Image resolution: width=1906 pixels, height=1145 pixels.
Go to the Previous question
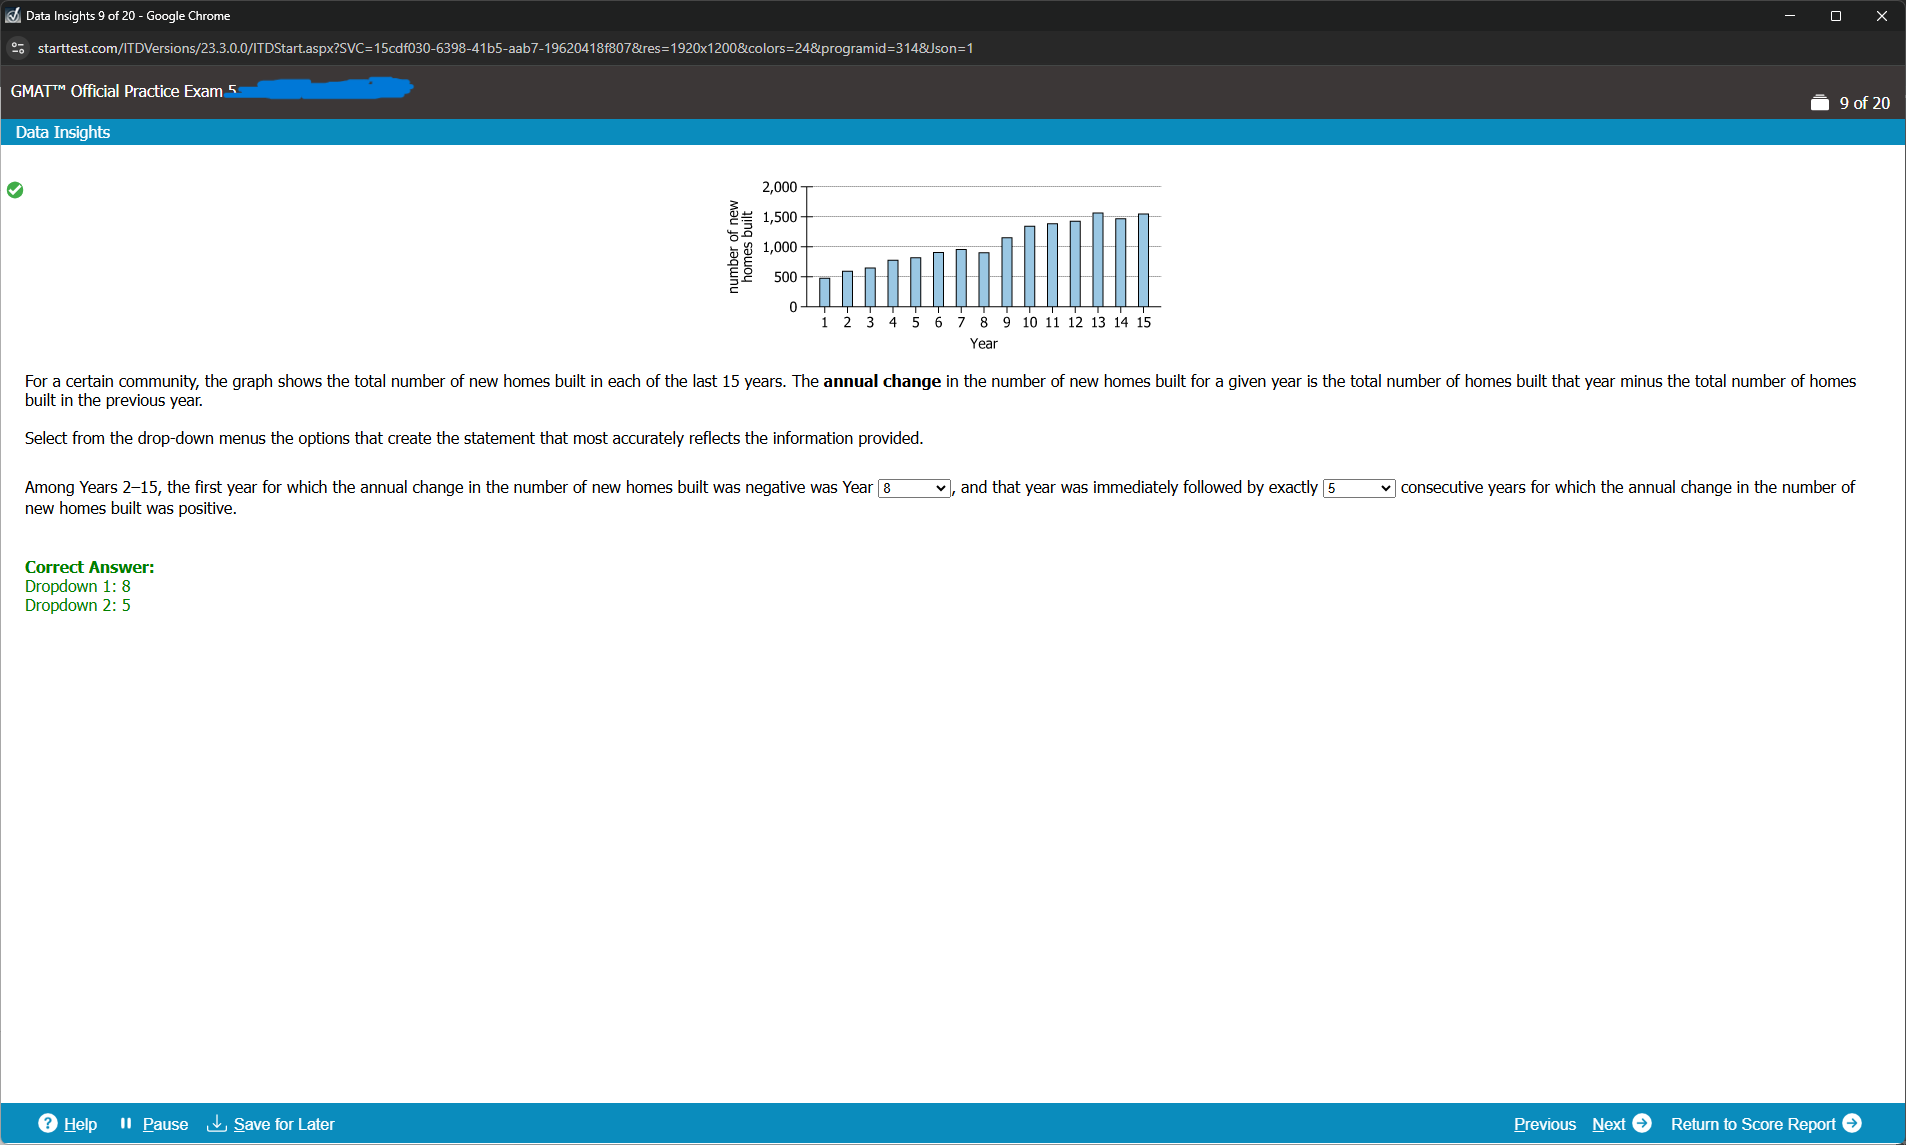(1544, 1124)
